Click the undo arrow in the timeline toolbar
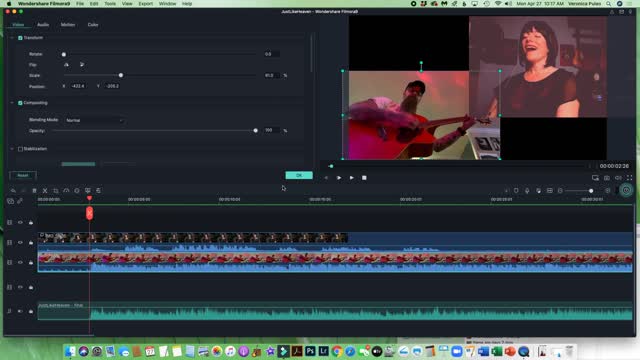Screen dimensions: 640x360 click(13, 191)
